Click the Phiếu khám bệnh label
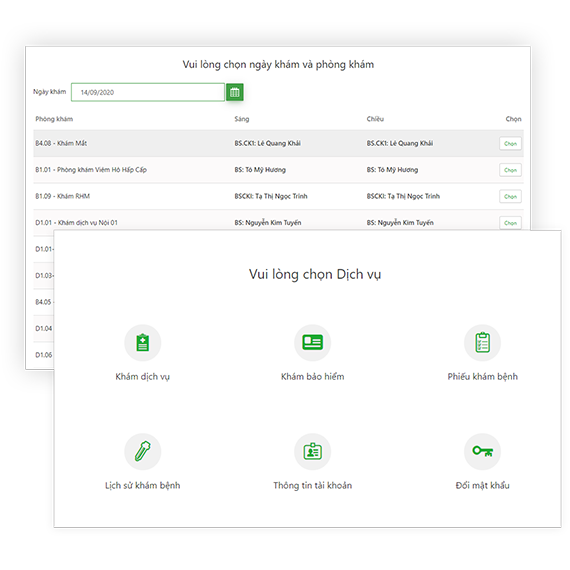 click(482, 377)
